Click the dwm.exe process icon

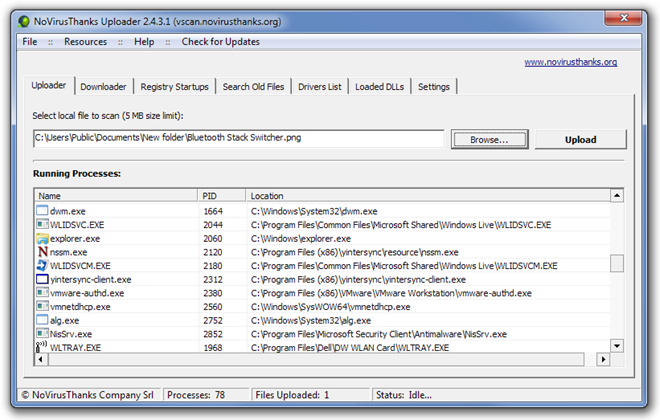tap(42, 210)
